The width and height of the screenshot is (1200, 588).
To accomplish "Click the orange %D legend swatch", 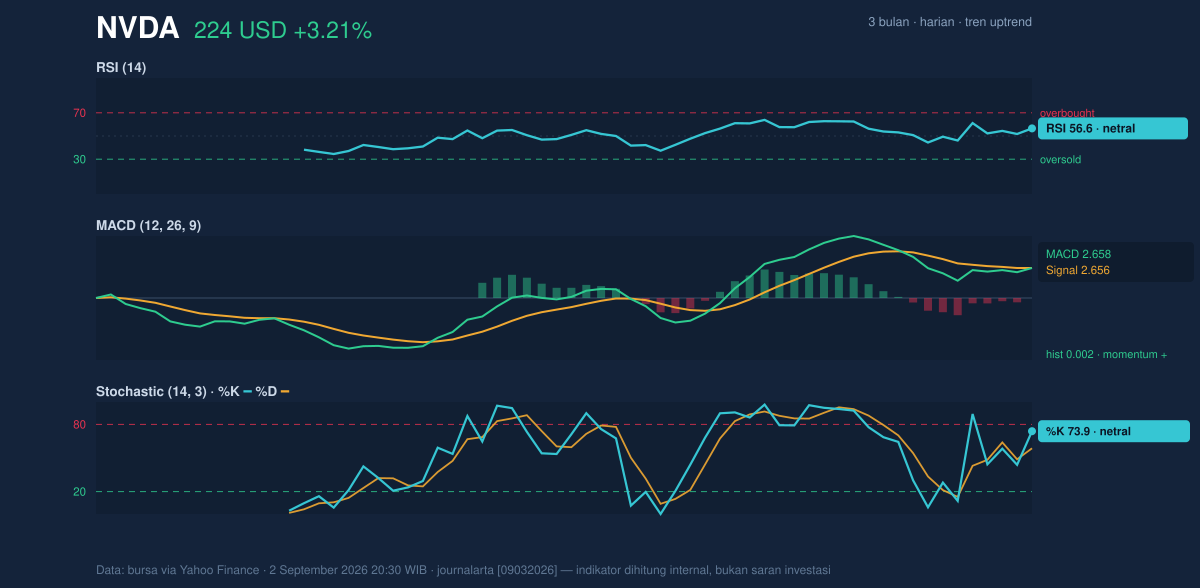I will pyautogui.click(x=285, y=392).
